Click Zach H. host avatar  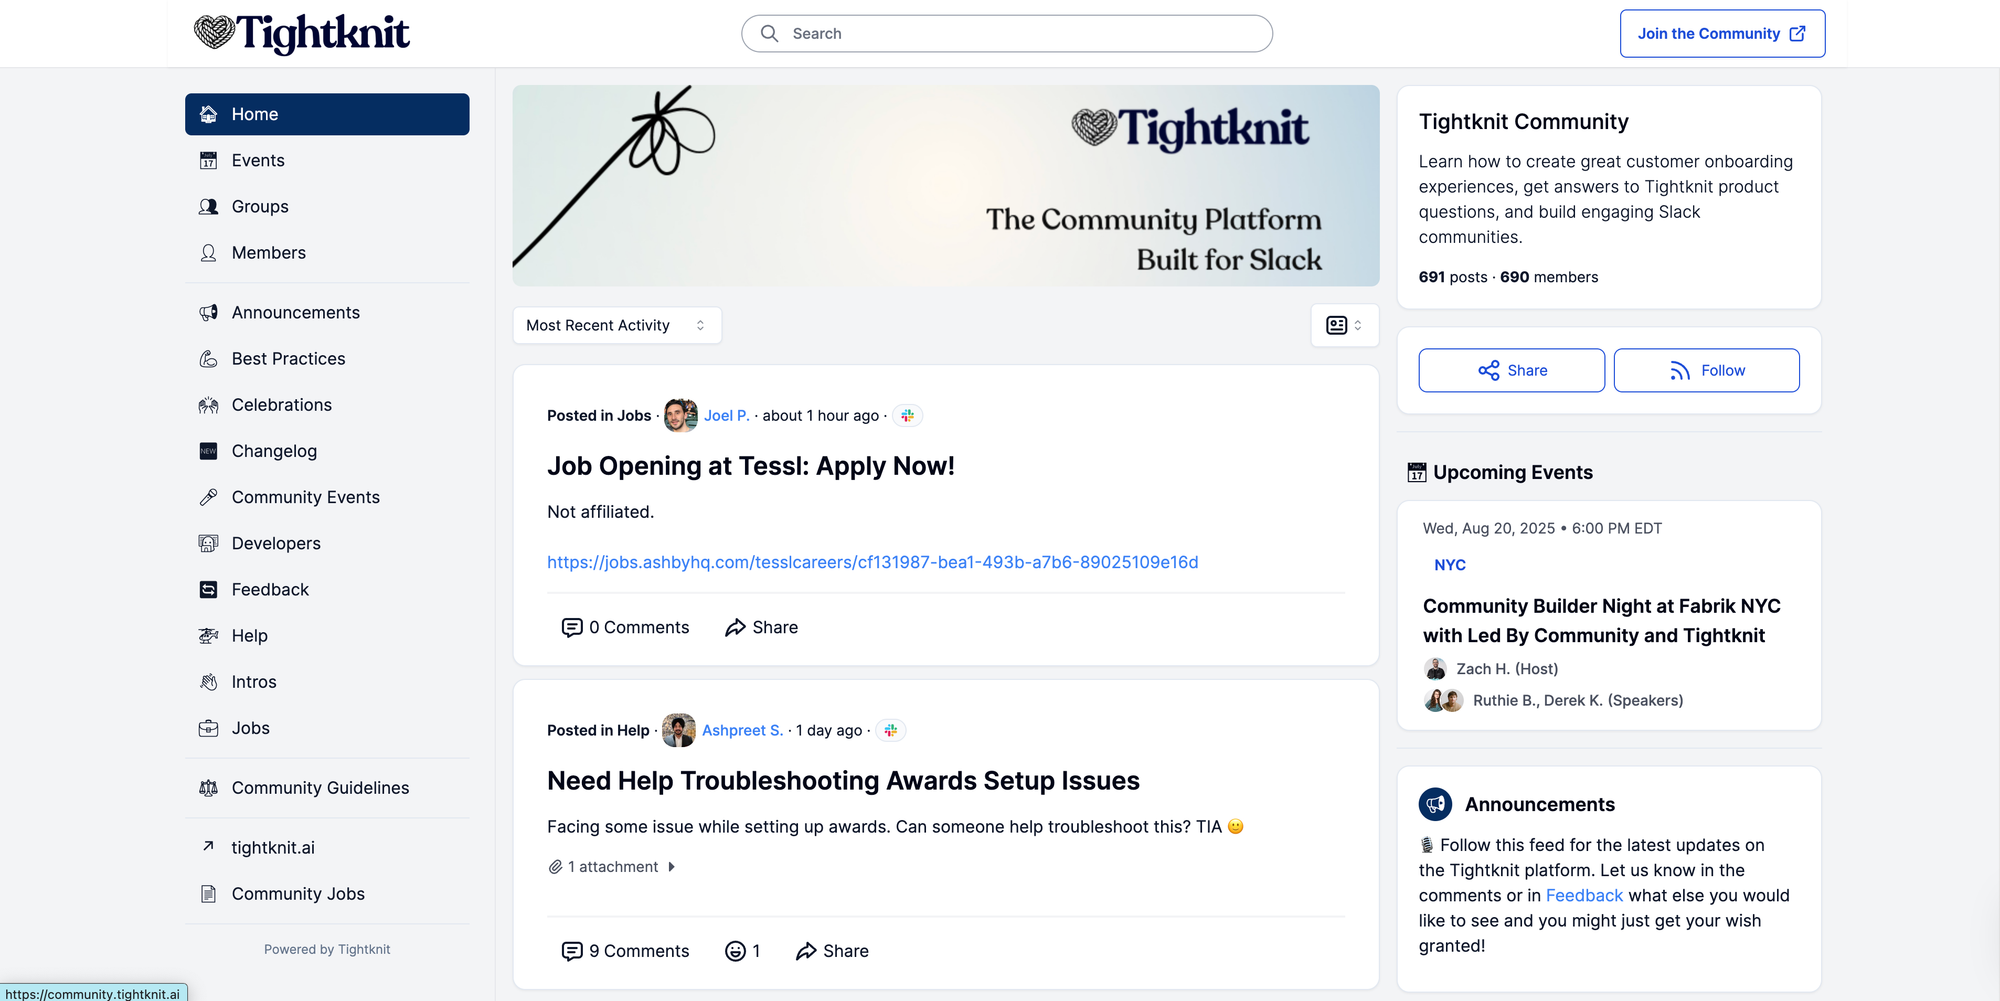1435,669
